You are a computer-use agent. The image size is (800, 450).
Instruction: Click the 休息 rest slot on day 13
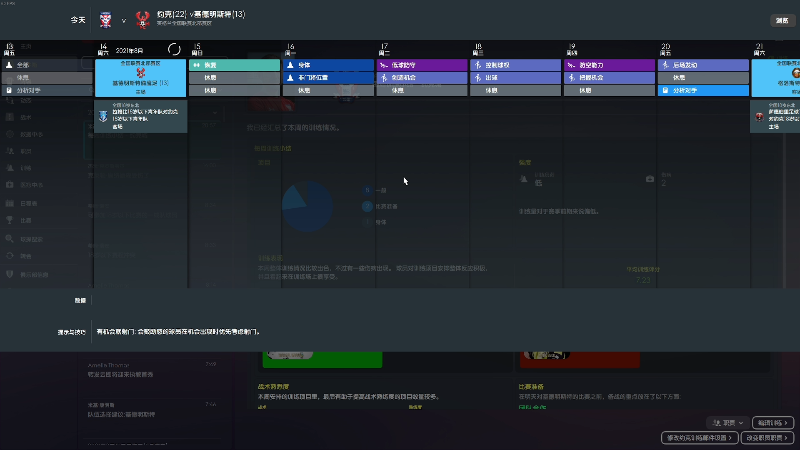click(47, 78)
